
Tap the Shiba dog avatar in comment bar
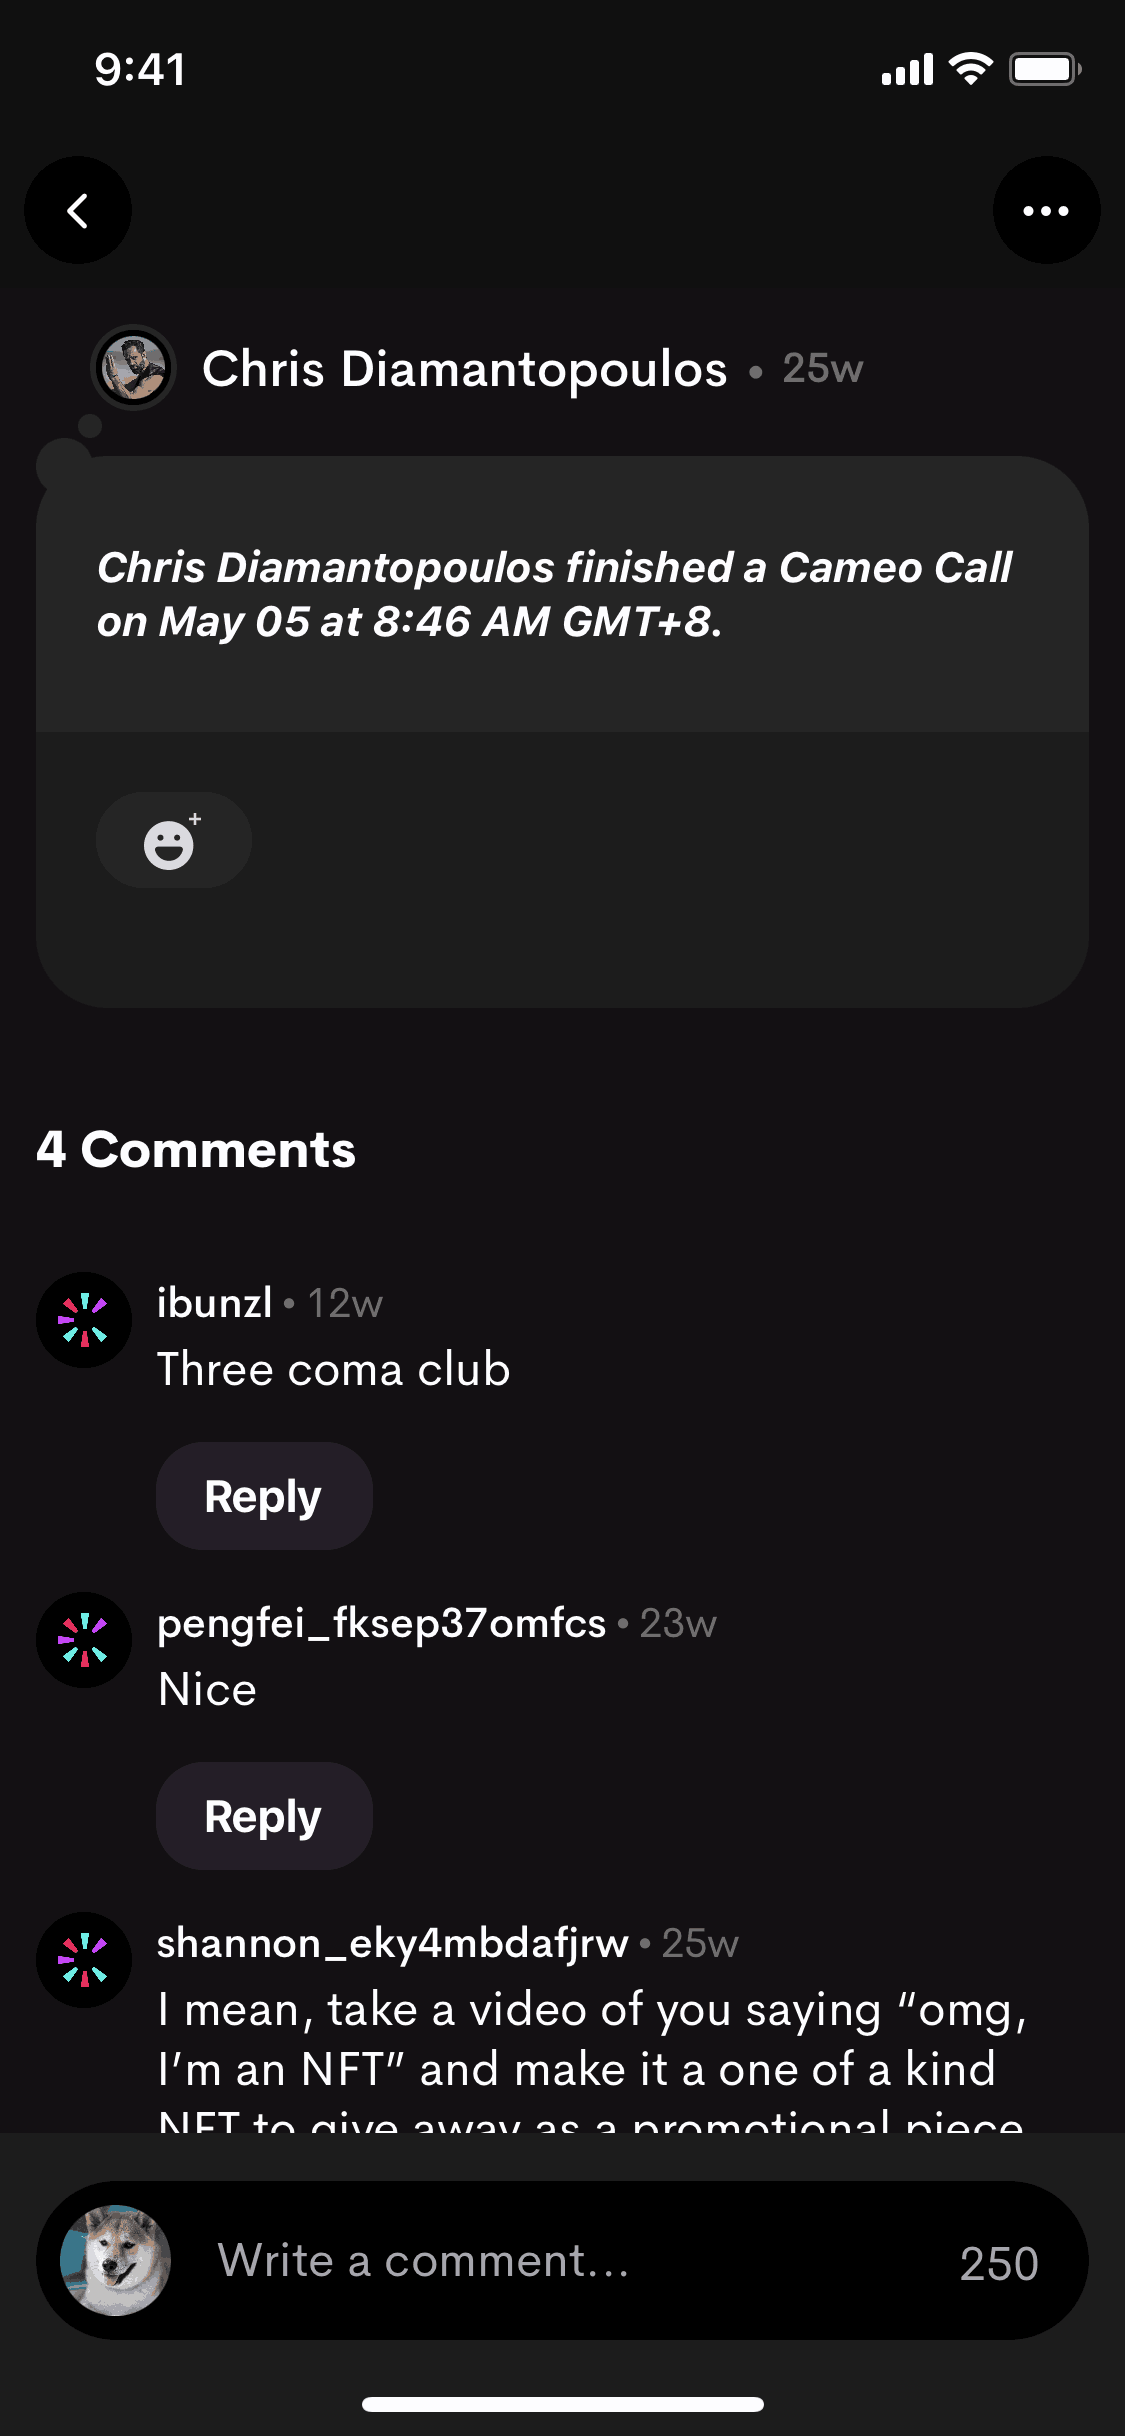pyautogui.click(x=115, y=2260)
